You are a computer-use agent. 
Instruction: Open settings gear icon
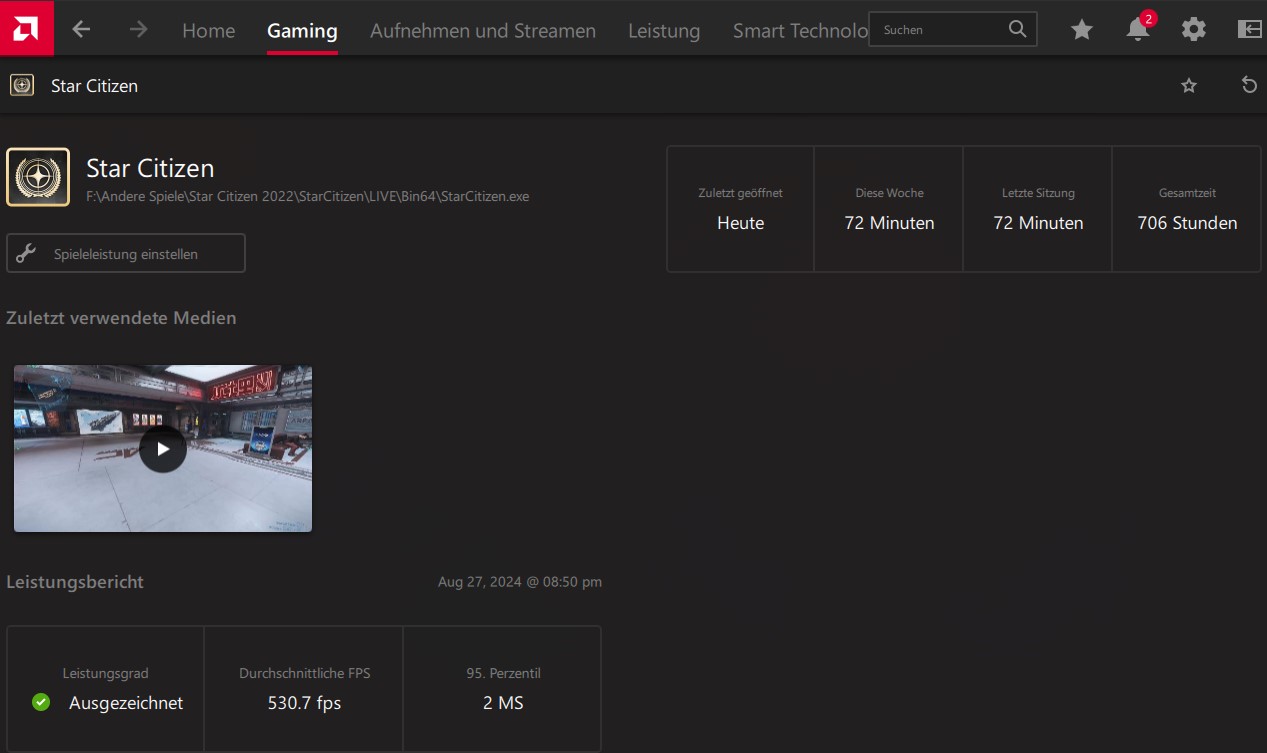1194,29
